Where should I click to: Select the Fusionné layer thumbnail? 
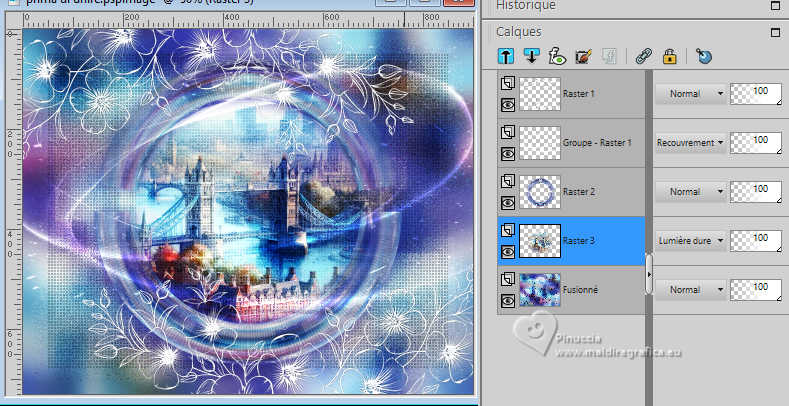(x=540, y=290)
